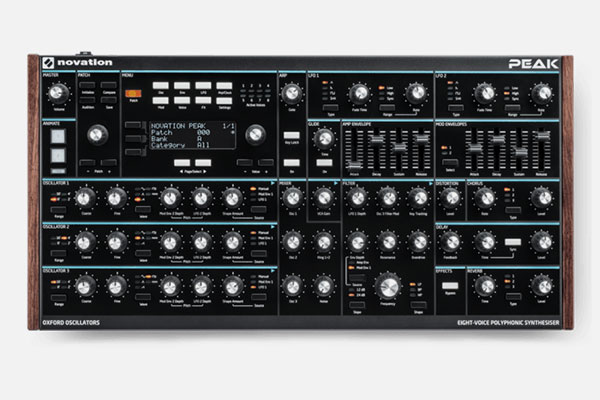Click the Master Volume knob

pos(58,93)
